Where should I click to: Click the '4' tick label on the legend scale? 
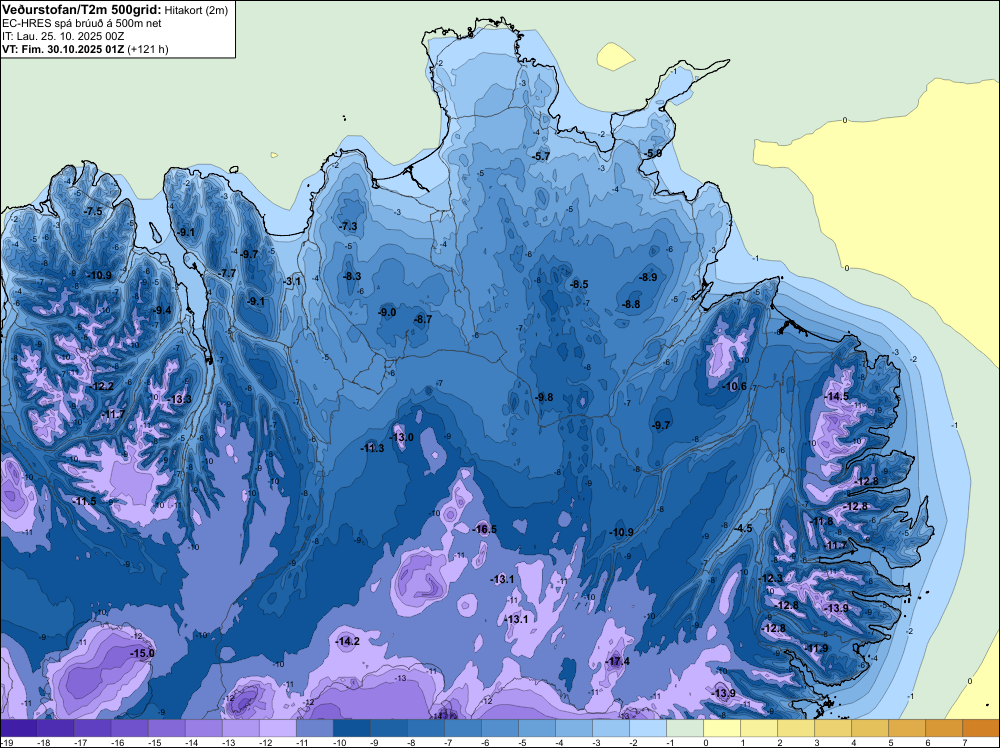(853, 742)
